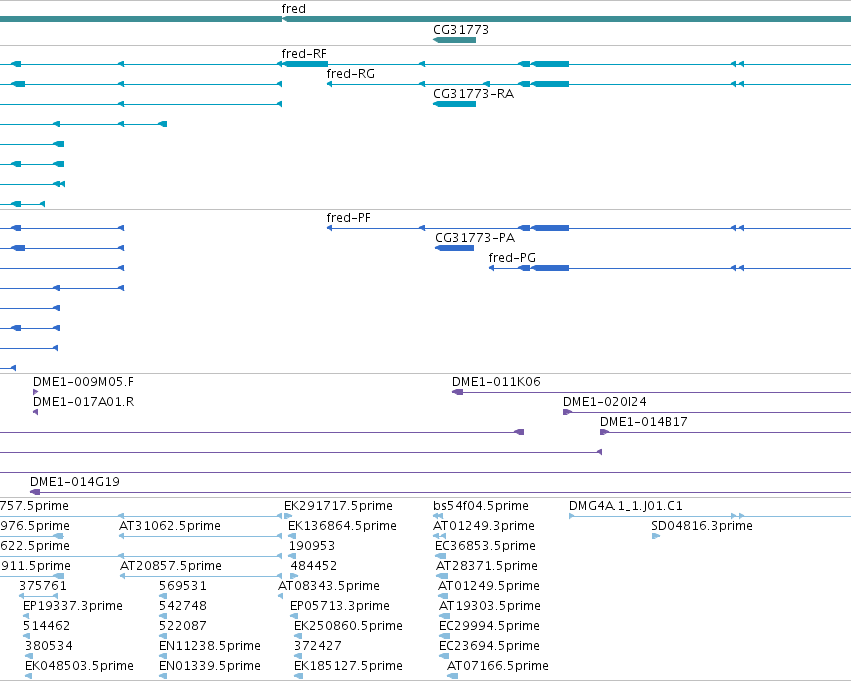Click the CG31773-RA transcript exon bar
This screenshot has width=851, height=681.
coord(454,104)
